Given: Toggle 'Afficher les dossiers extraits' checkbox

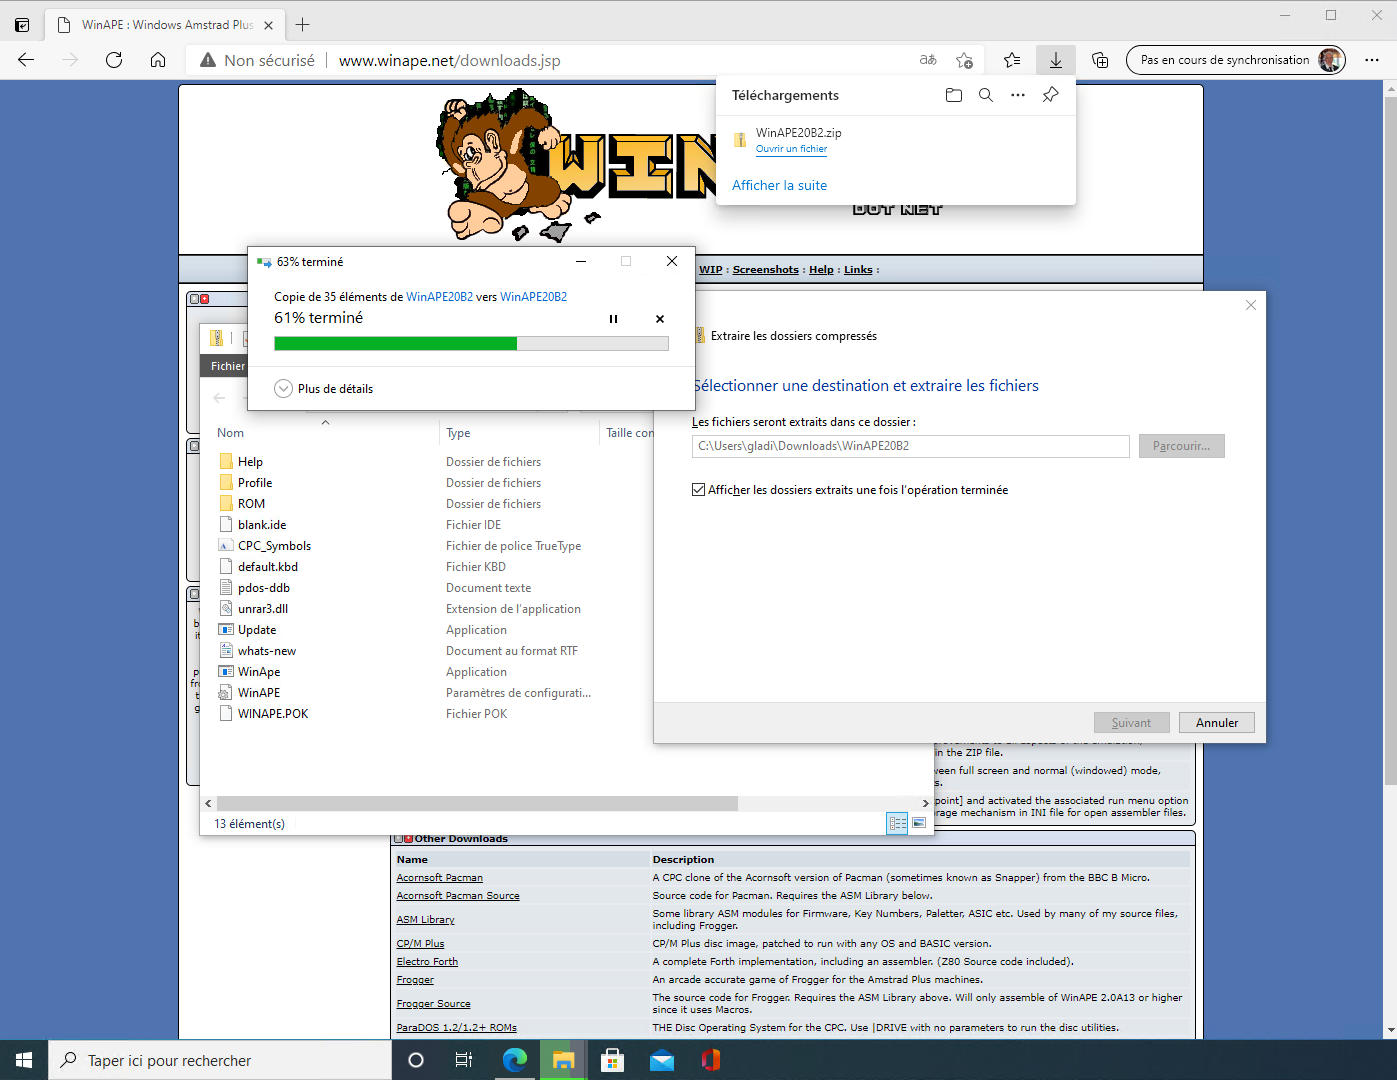Looking at the screenshot, I should click(x=698, y=490).
